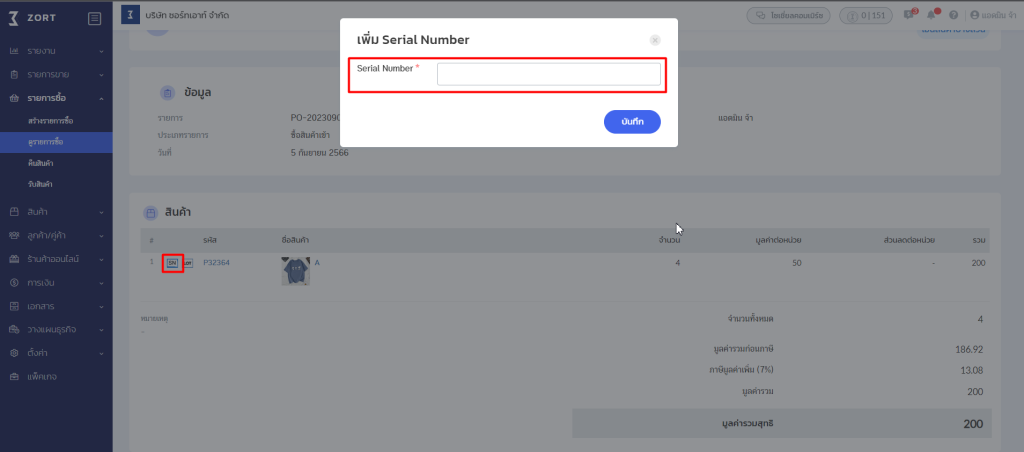
Task: Toggle the sidebar collapse icon near ZORT
Action: coord(94,17)
